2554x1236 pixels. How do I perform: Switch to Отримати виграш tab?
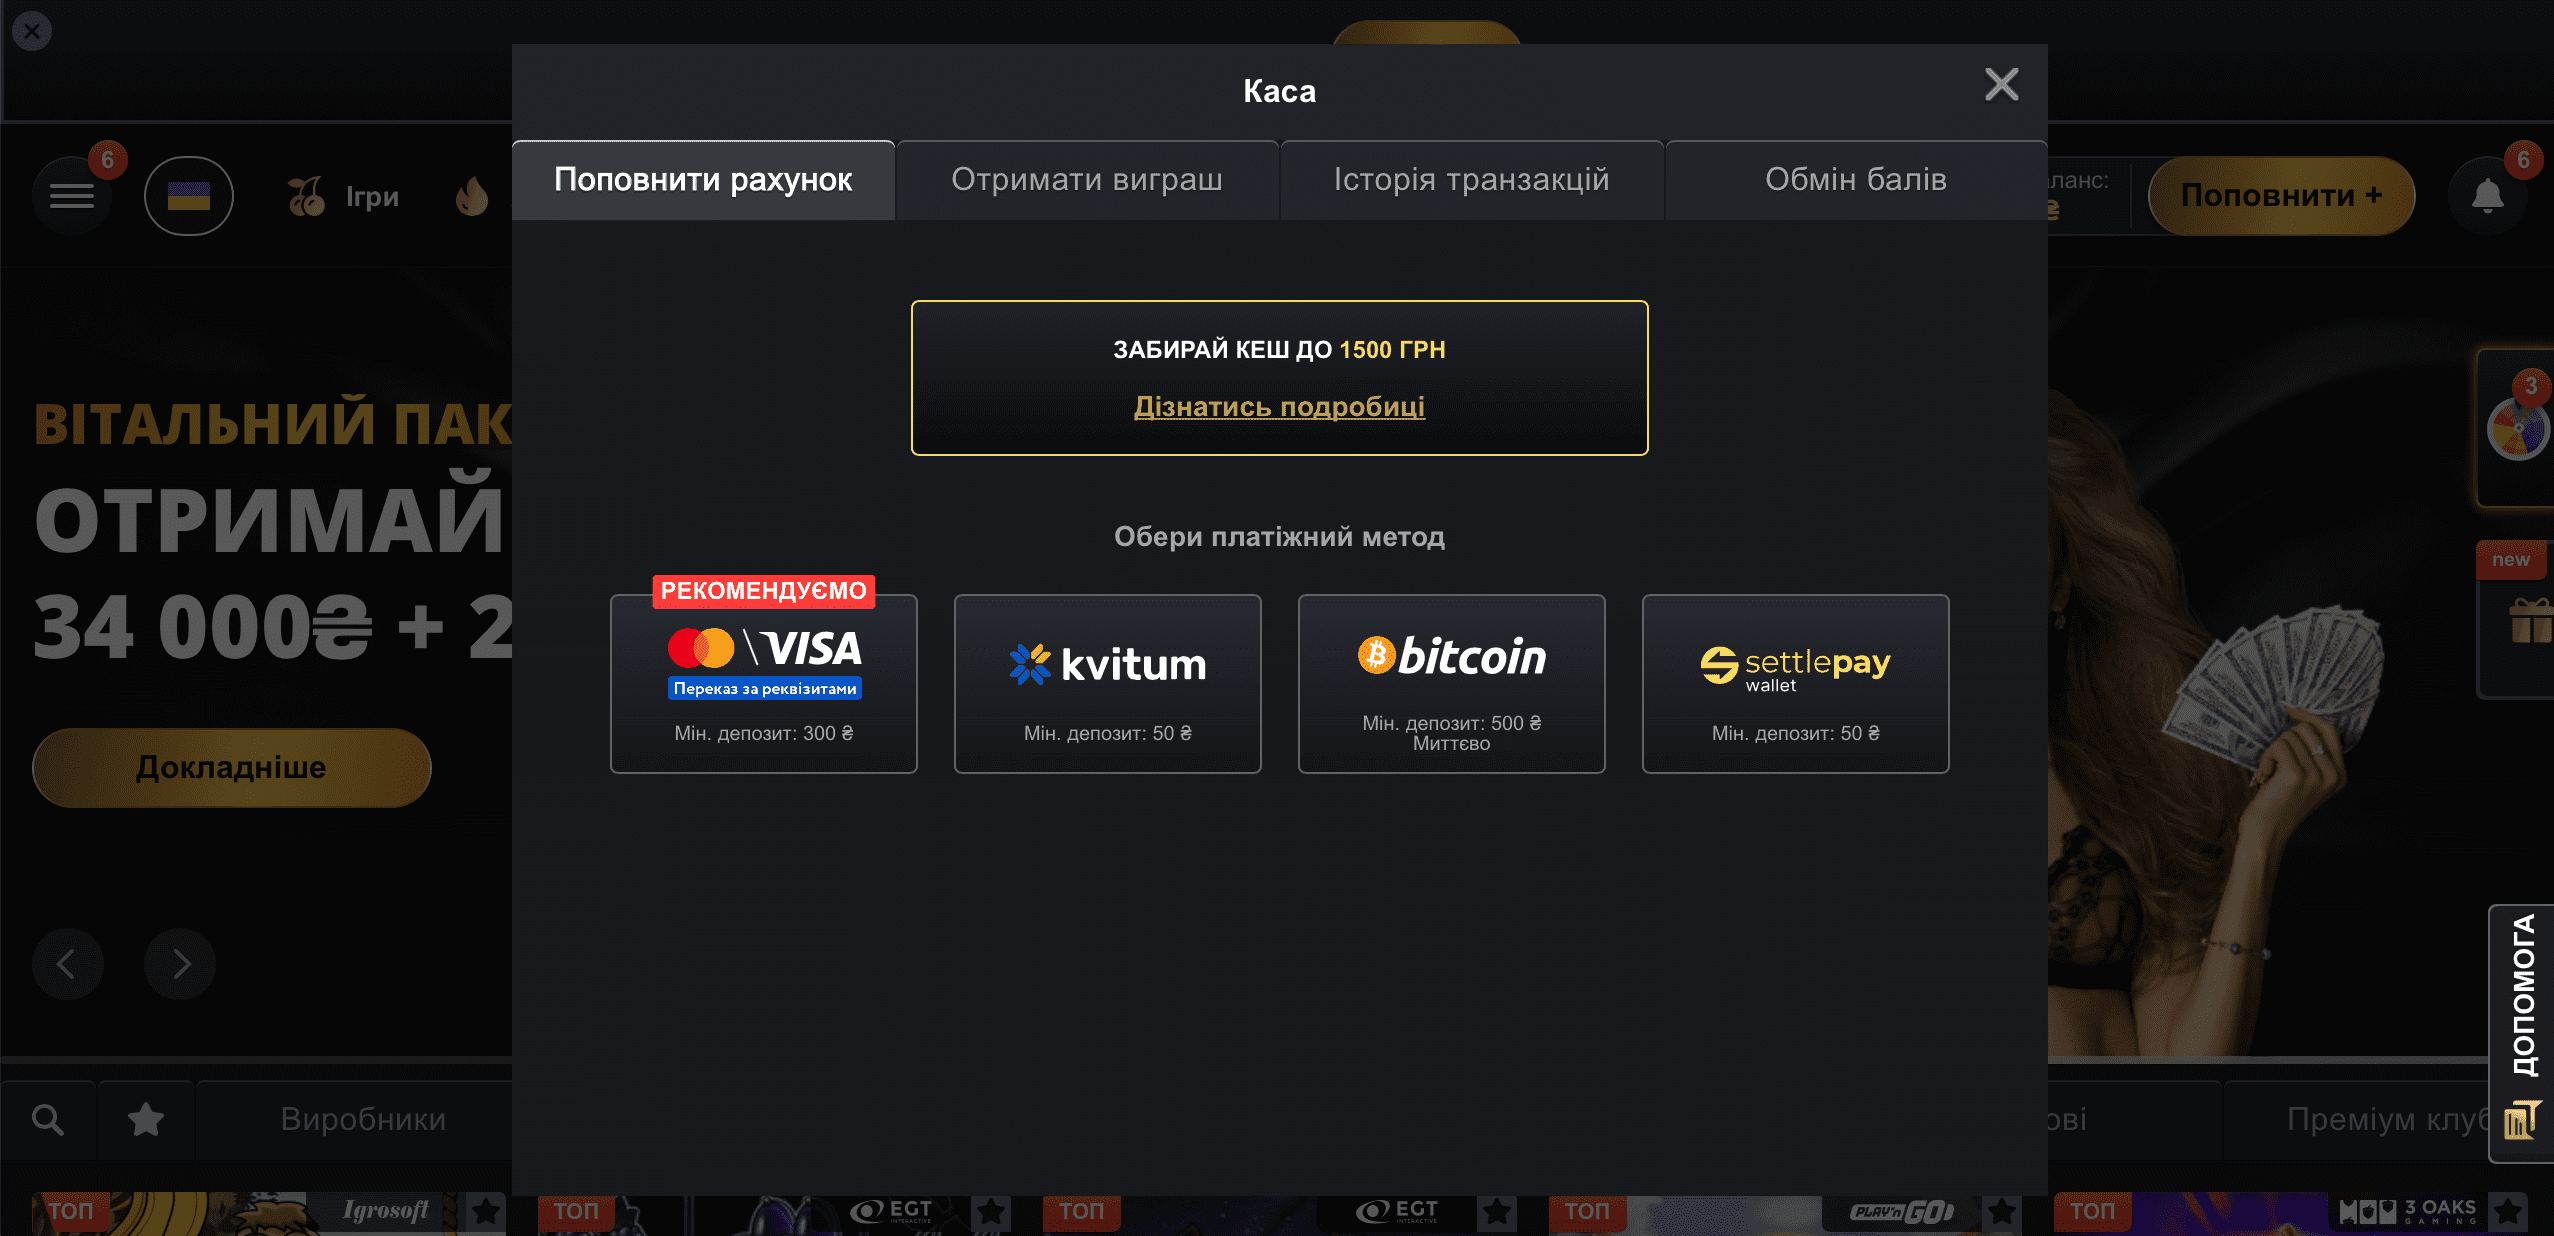tap(1085, 179)
